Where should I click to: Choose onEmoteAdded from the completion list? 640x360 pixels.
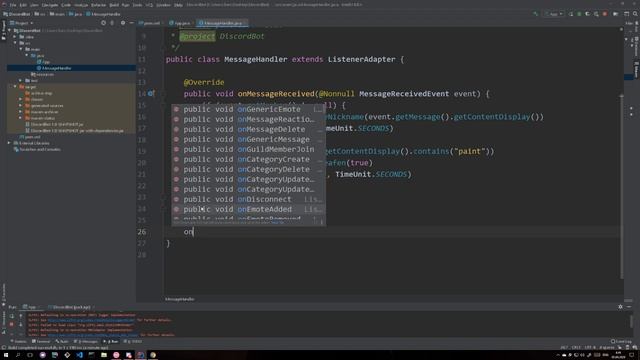(x=248, y=209)
